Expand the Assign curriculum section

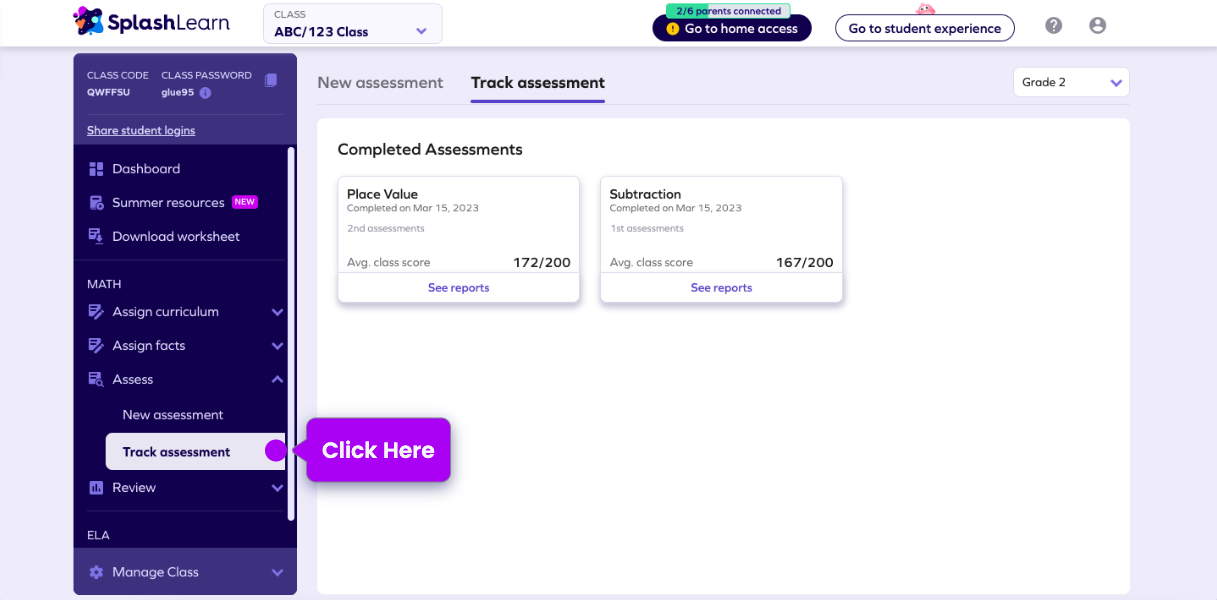click(277, 312)
